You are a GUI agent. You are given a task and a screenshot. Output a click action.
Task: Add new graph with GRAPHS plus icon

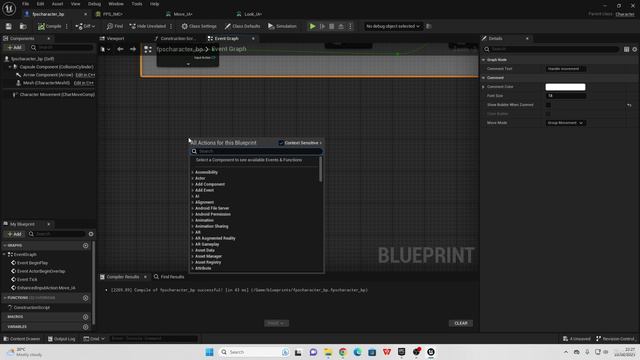coord(85,246)
